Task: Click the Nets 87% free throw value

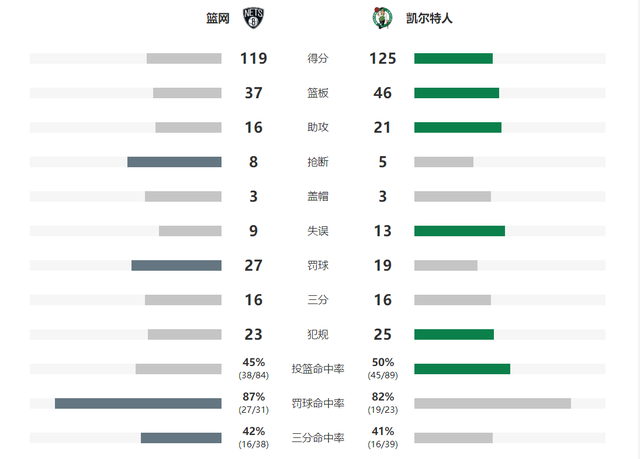Action: tap(253, 397)
